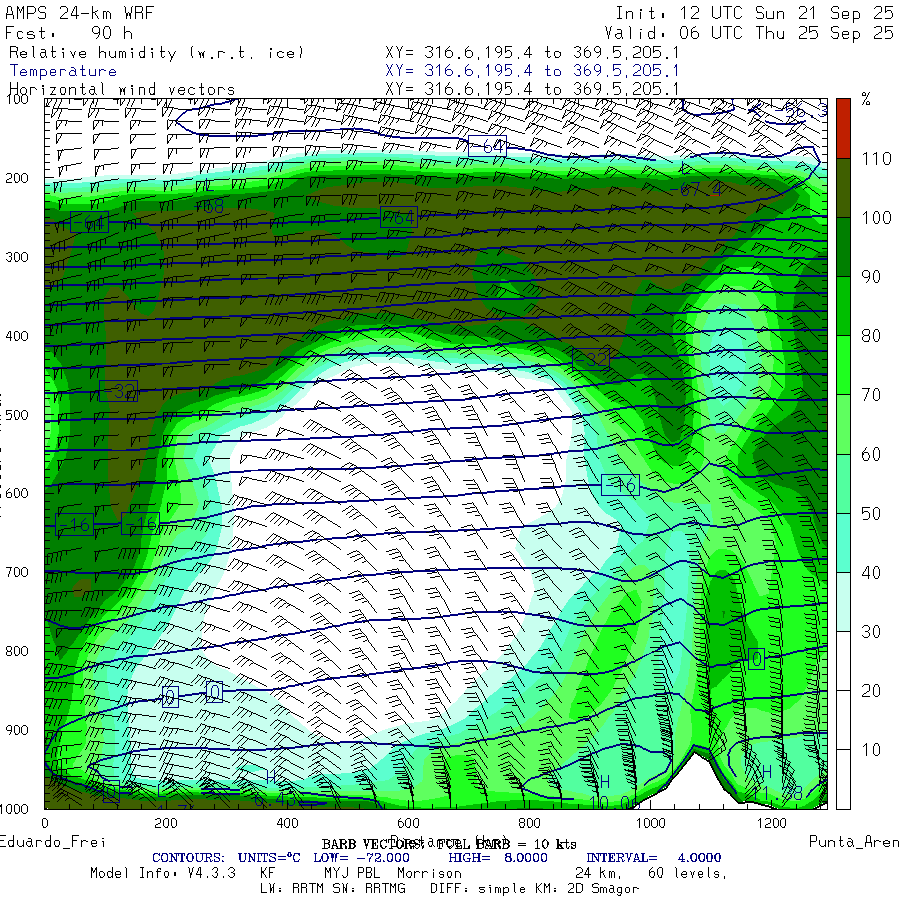Click the boxed "-16" contour label near 1000 km

[x=620, y=485]
